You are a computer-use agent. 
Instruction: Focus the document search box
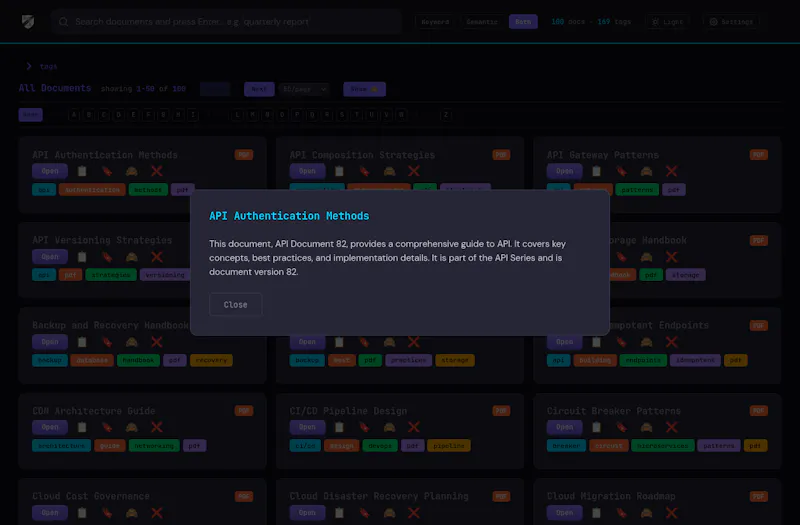point(226,22)
